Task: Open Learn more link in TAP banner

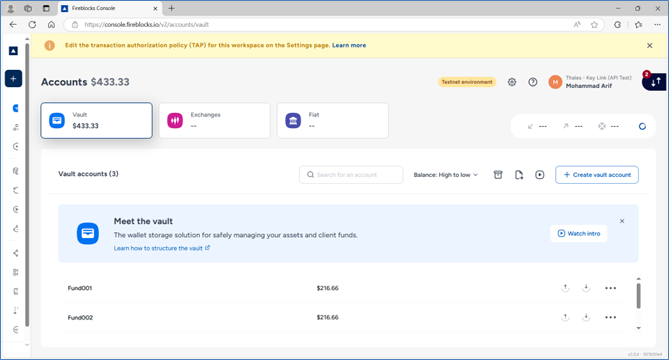Action: pyautogui.click(x=349, y=45)
